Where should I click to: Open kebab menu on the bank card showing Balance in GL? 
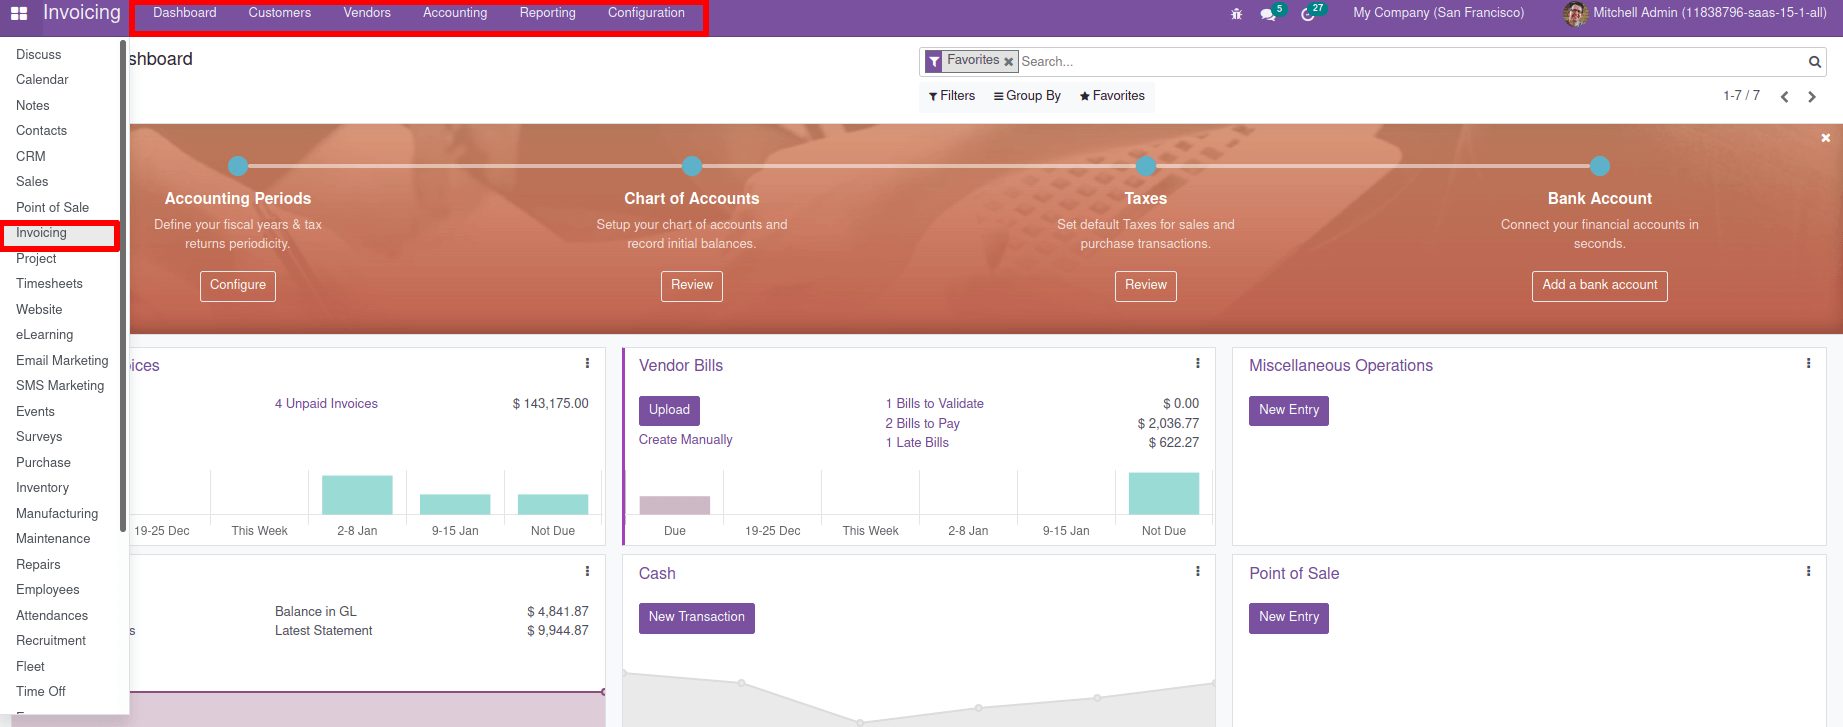pyautogui.click(x=587, y=572)
